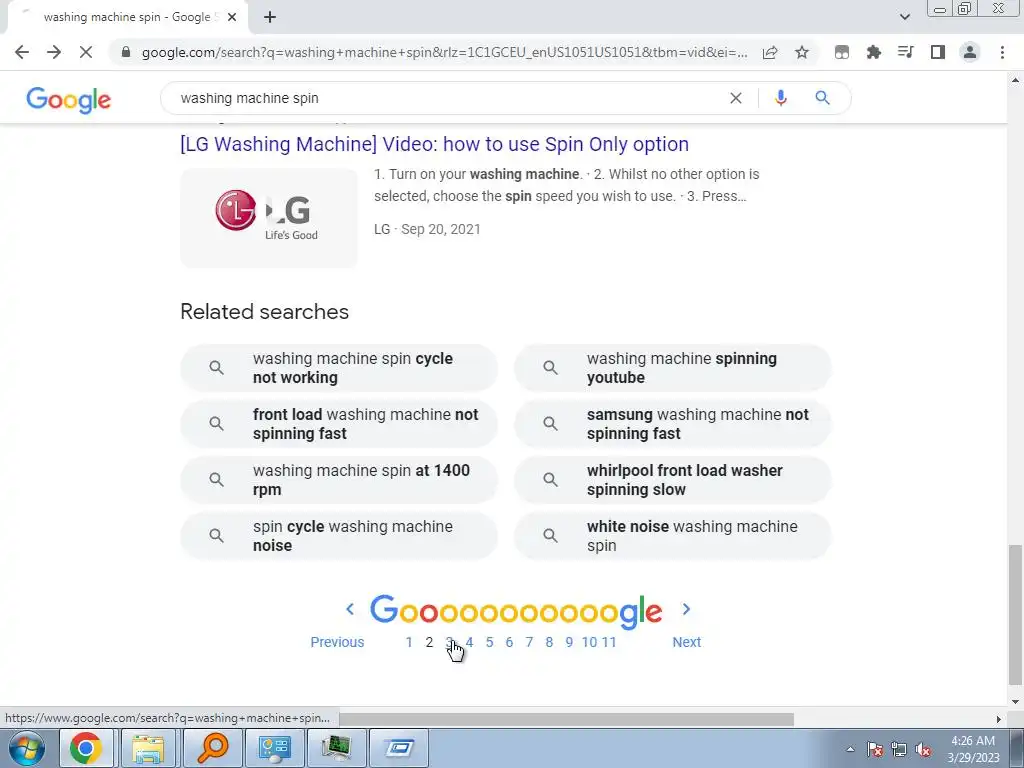The width and height of the screenshot is (1024, 768).
Task: Search front load washing machine not spinning fast
Action: coord(339,424)
